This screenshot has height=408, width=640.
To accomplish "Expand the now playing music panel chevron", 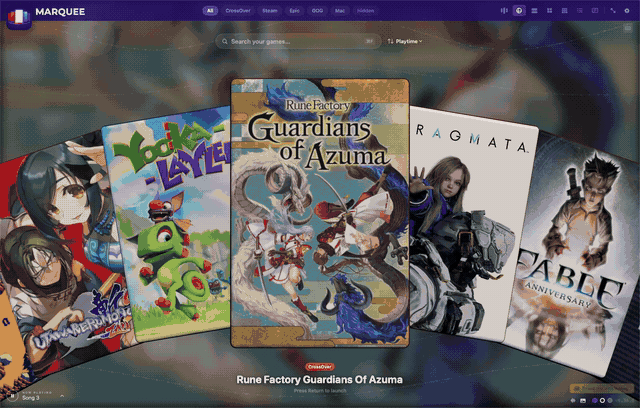I will coord(62,396).
